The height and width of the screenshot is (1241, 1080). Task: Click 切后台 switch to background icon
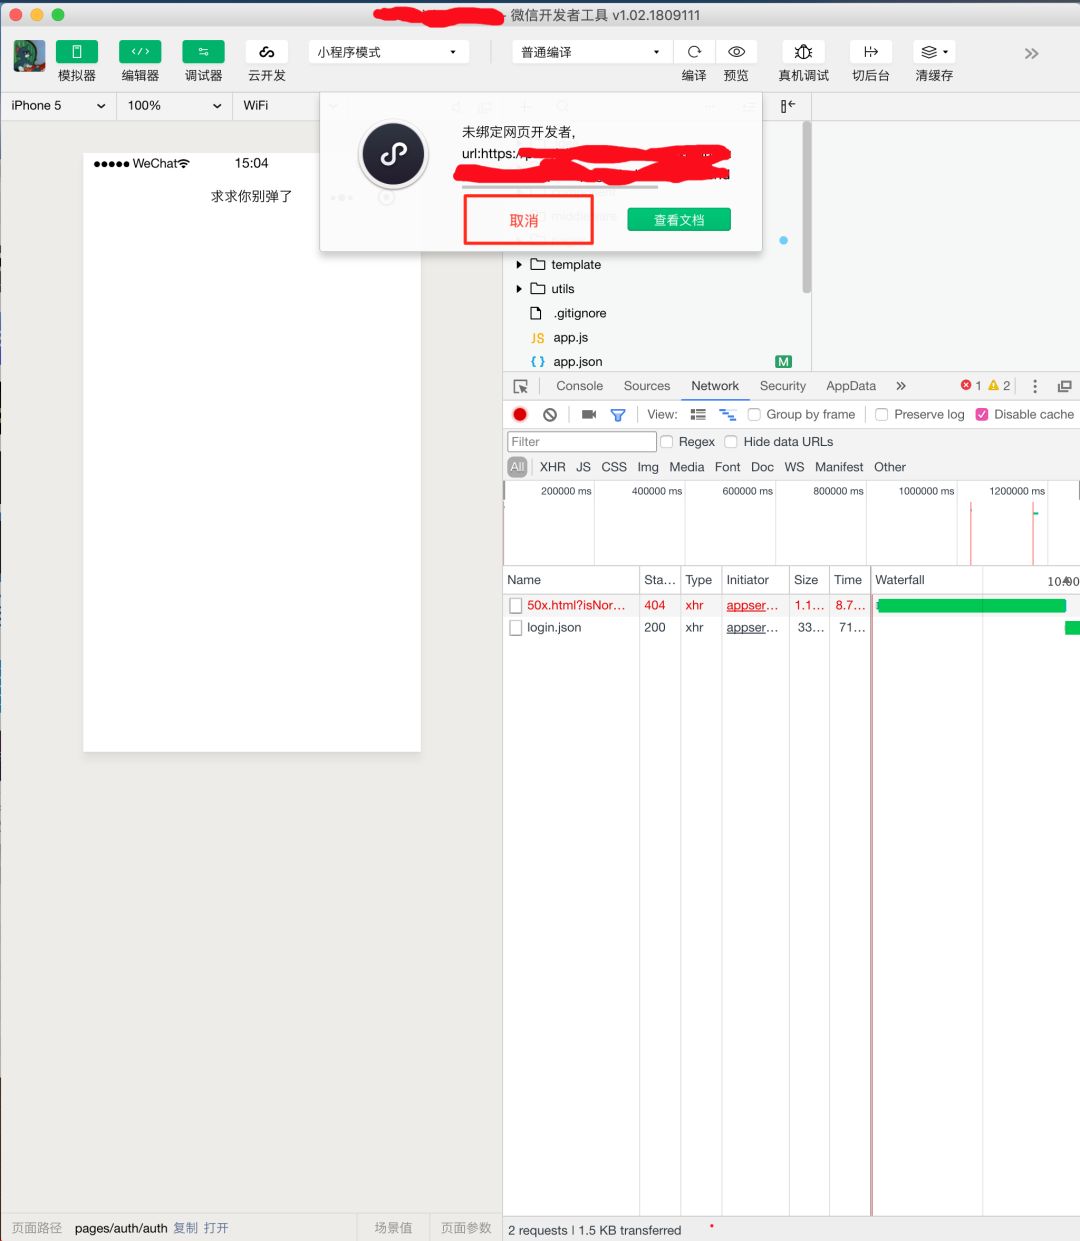(x=870, y=52)
